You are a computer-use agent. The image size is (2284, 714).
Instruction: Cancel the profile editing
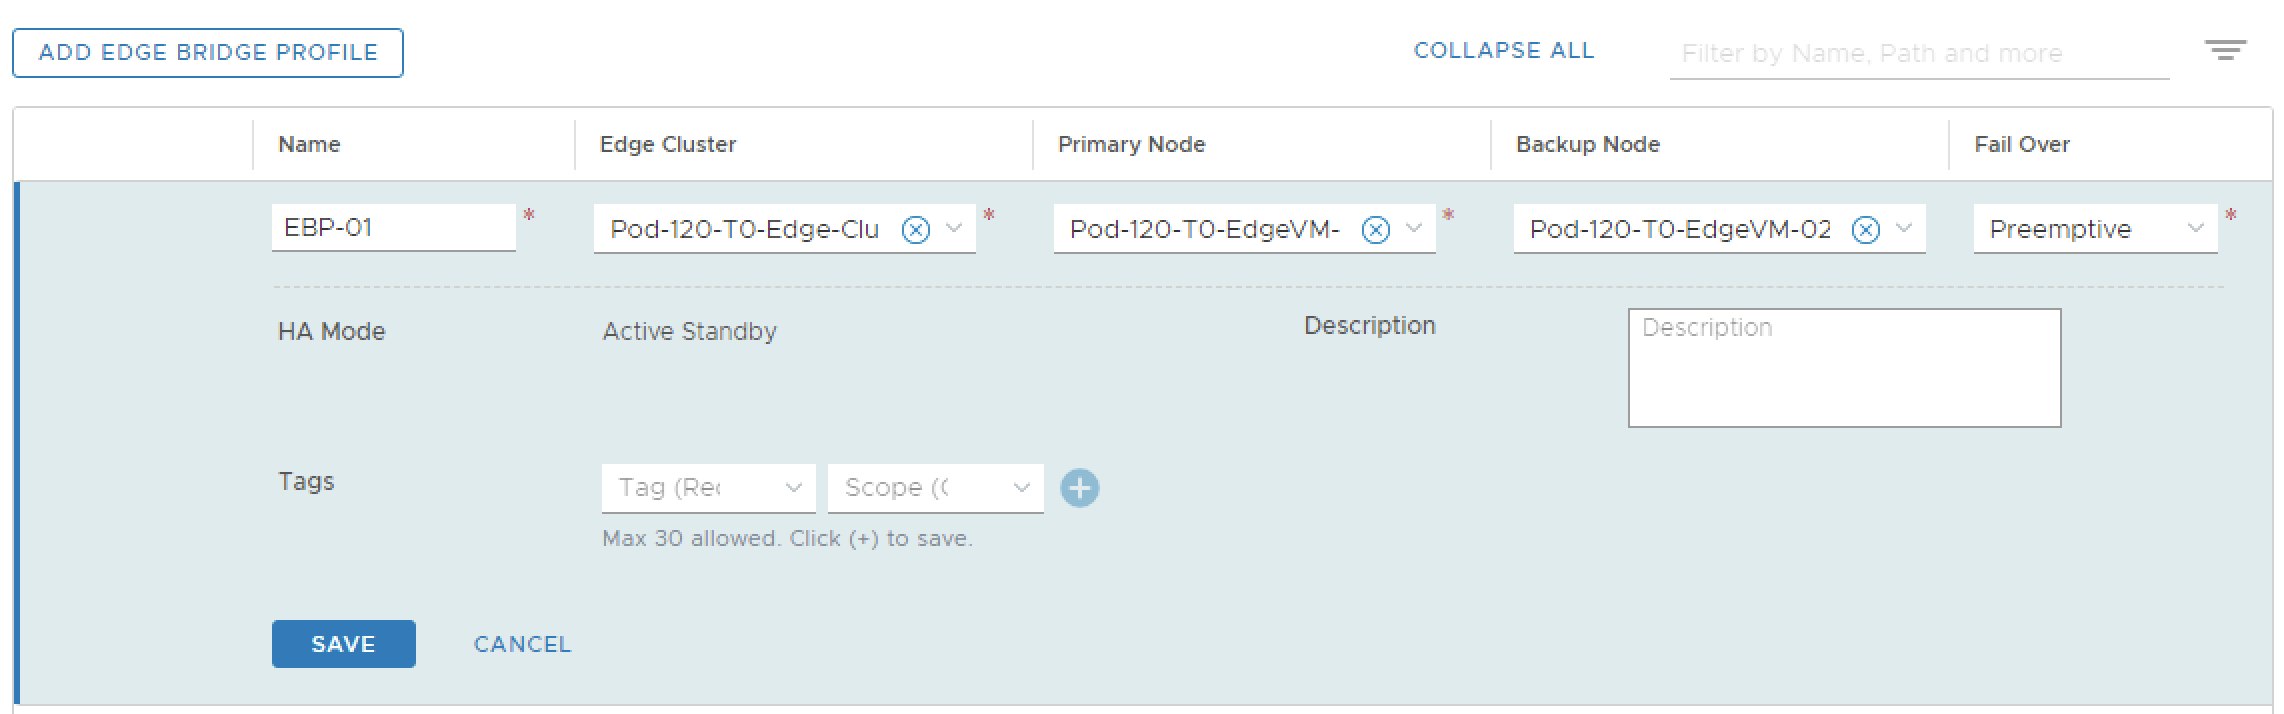tap(522, 645)
